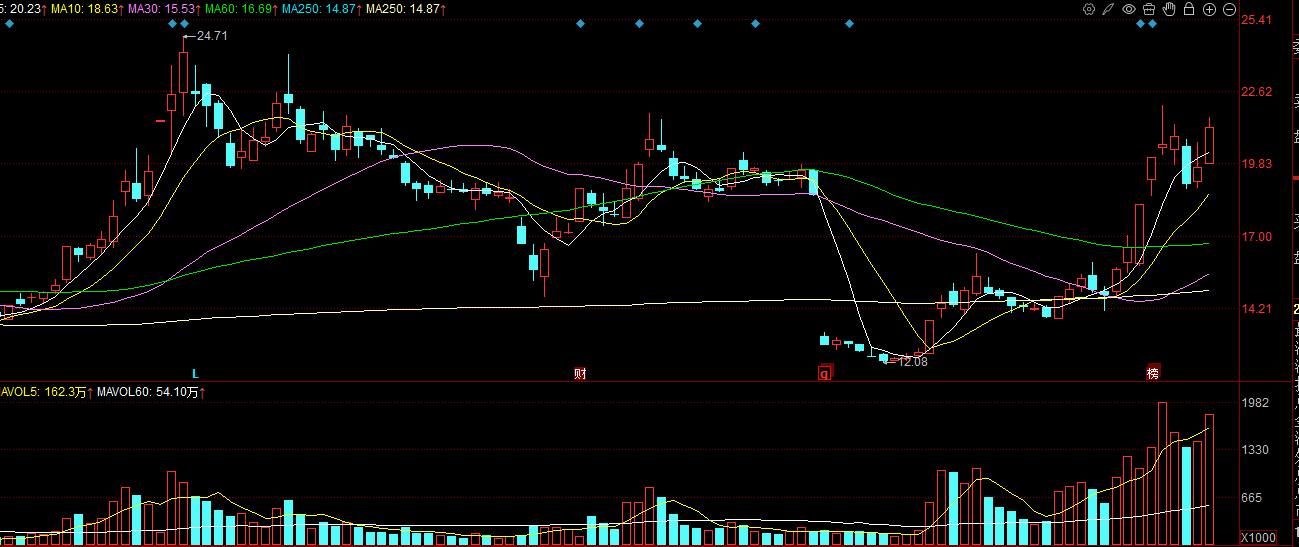Click the white MA250: 14.87 label
This screenshot has height=547, width=1299.
pyautogui.click(x=405, y=8)
